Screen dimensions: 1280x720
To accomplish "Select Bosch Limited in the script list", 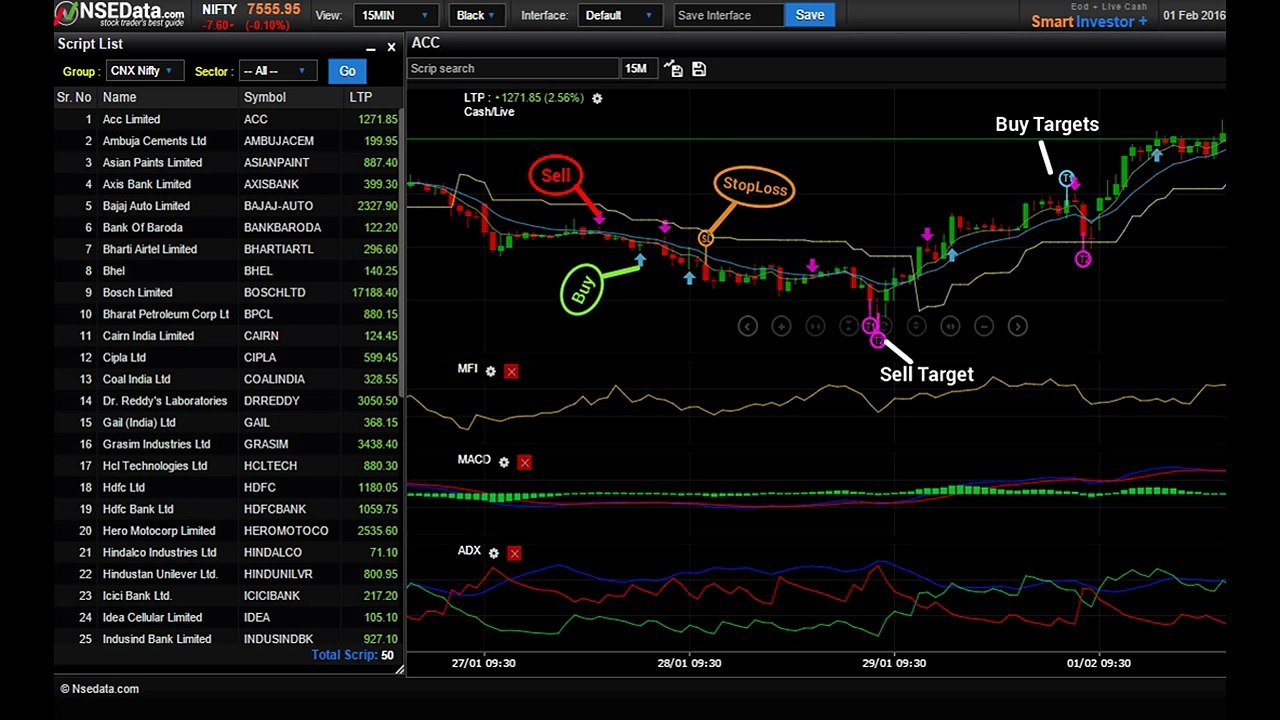I will coord(138,292).
